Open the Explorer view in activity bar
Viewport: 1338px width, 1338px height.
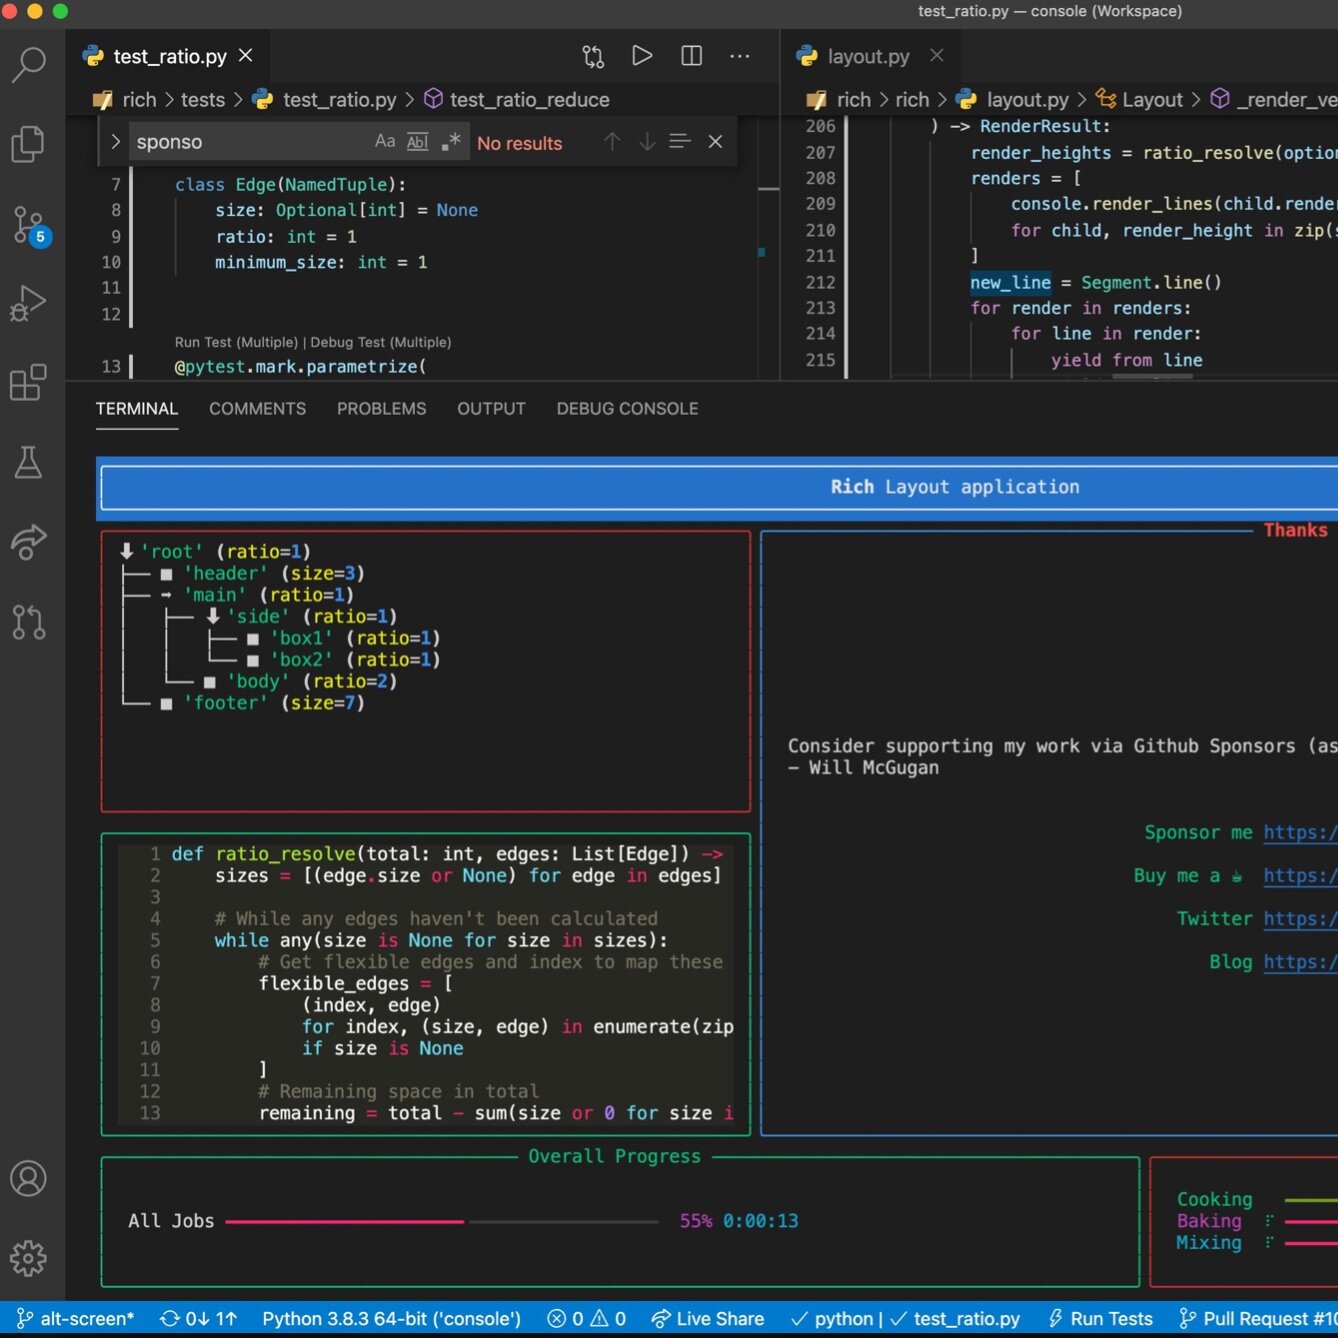[29, 144]
